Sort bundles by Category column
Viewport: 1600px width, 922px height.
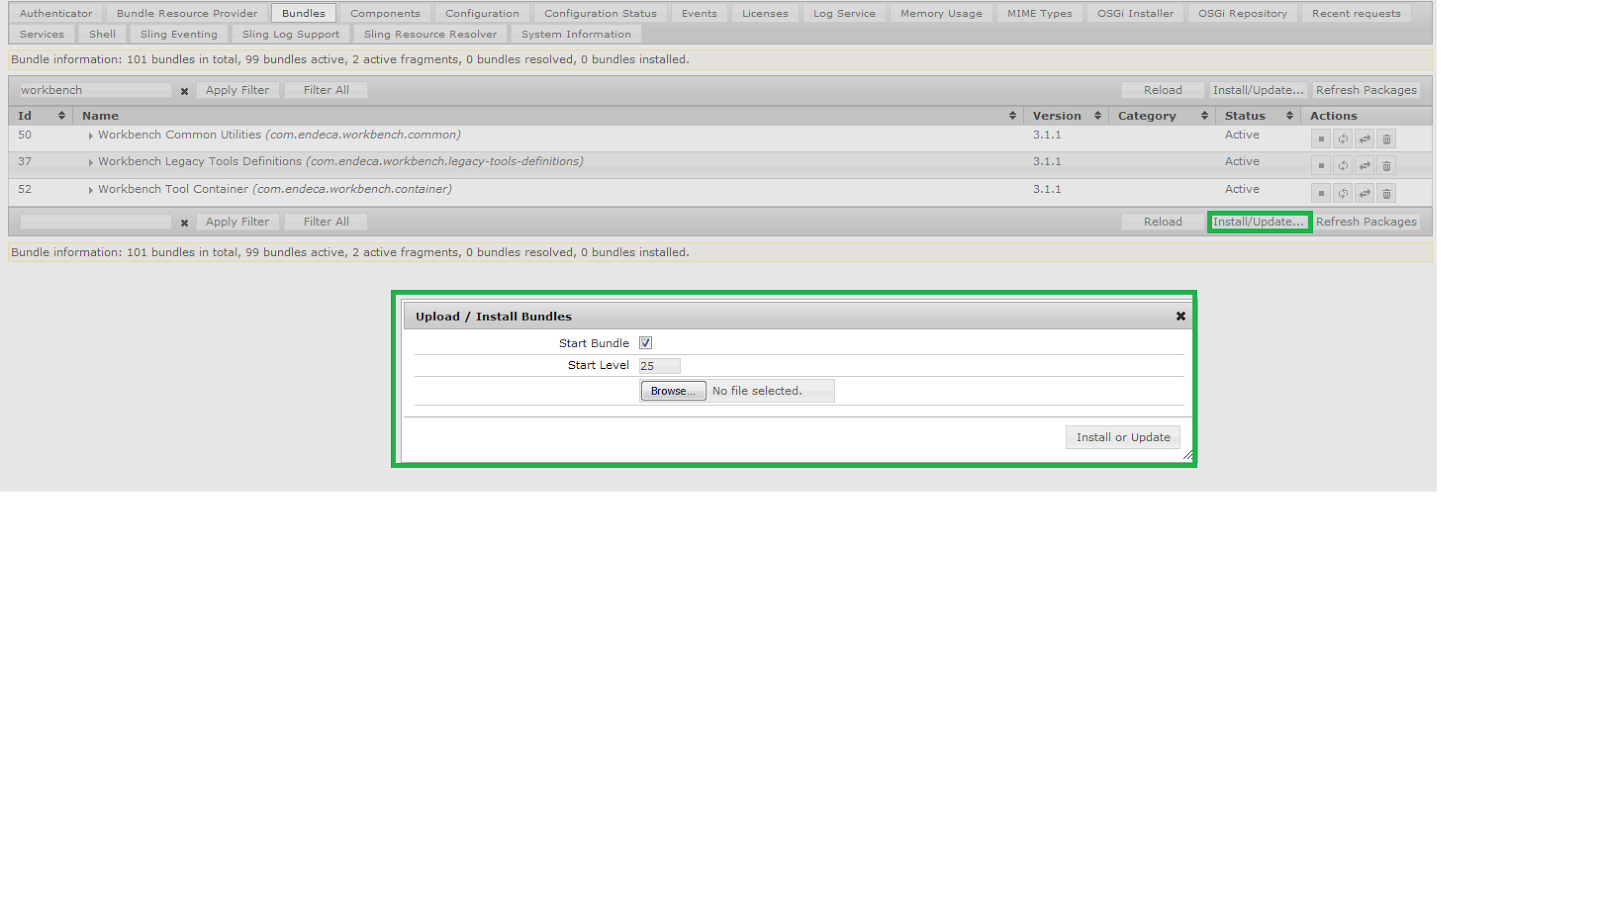pos(1202,115)
